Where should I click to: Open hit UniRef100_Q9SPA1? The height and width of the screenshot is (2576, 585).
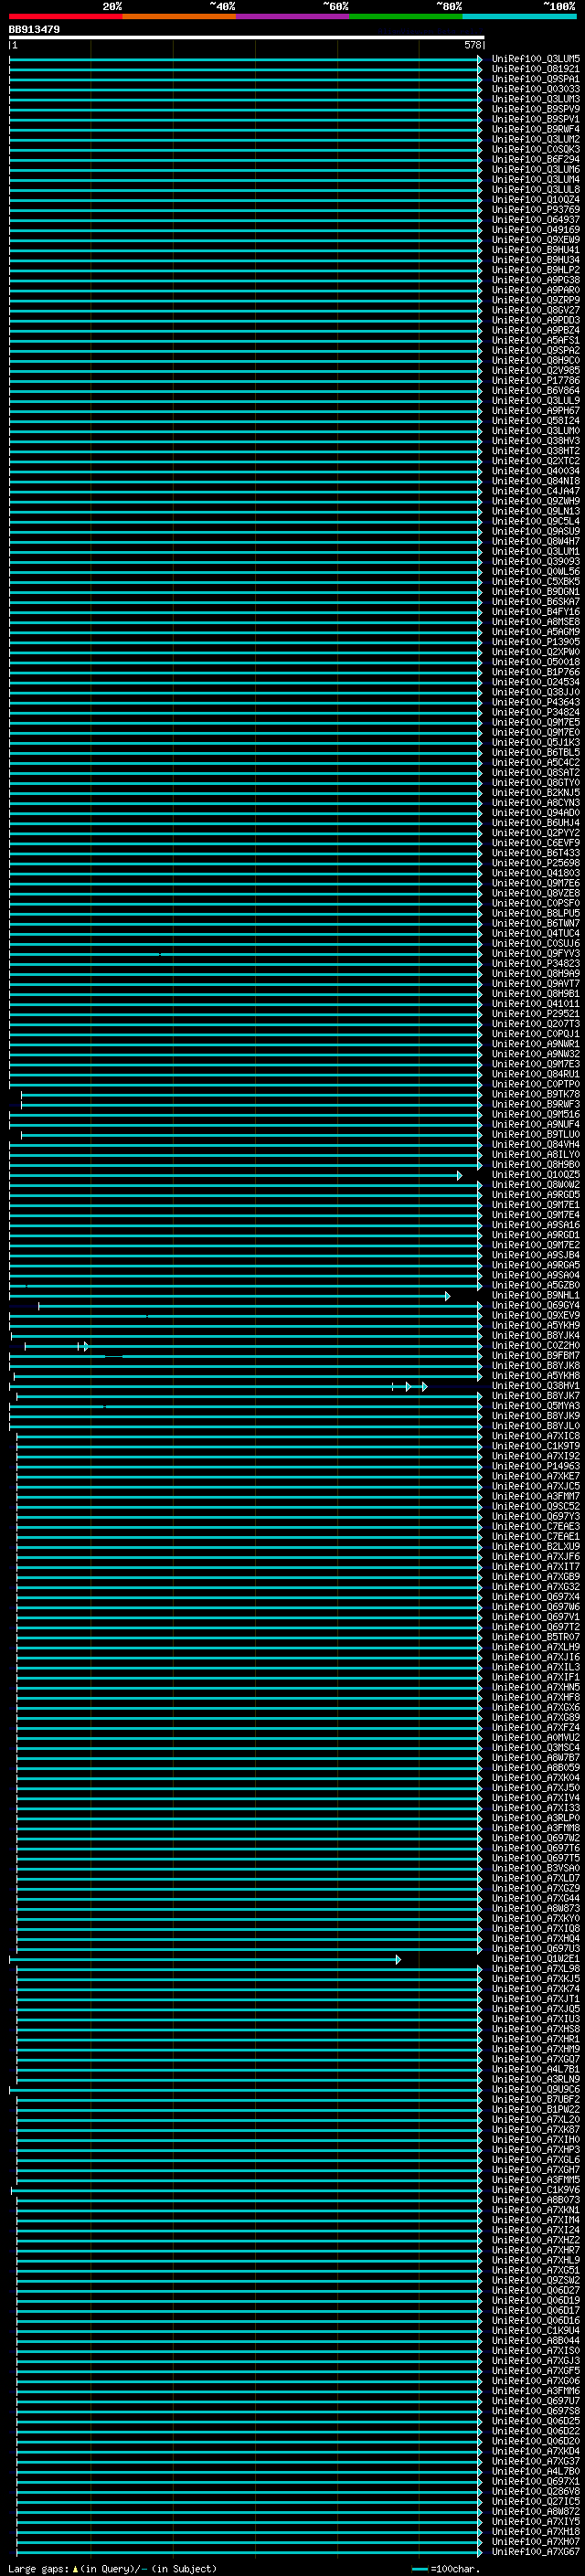535,79
